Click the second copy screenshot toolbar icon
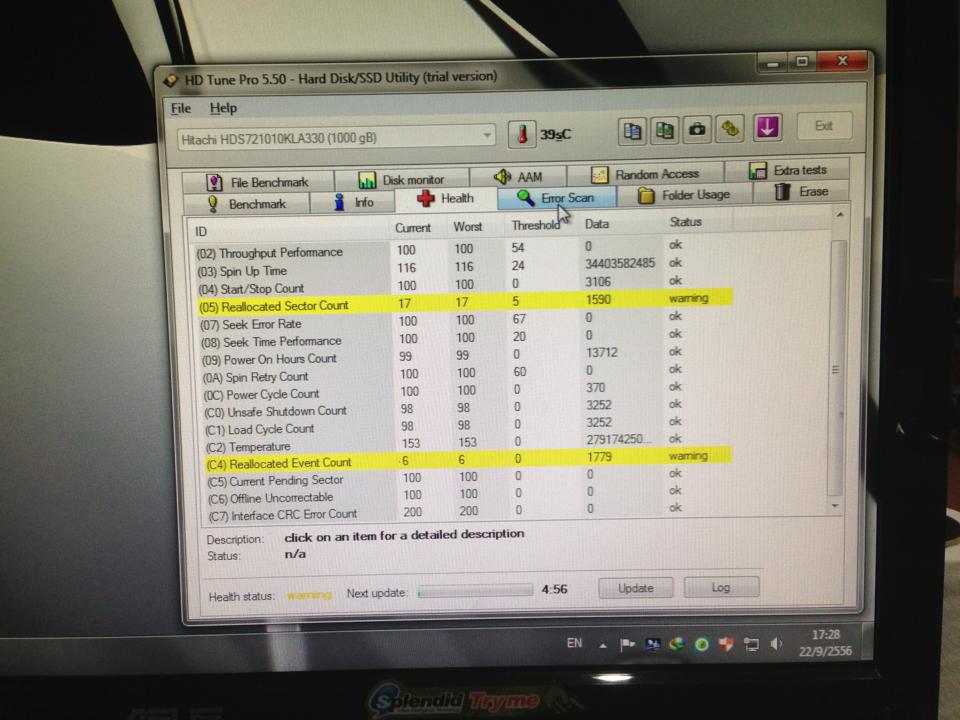 [664, 130]
